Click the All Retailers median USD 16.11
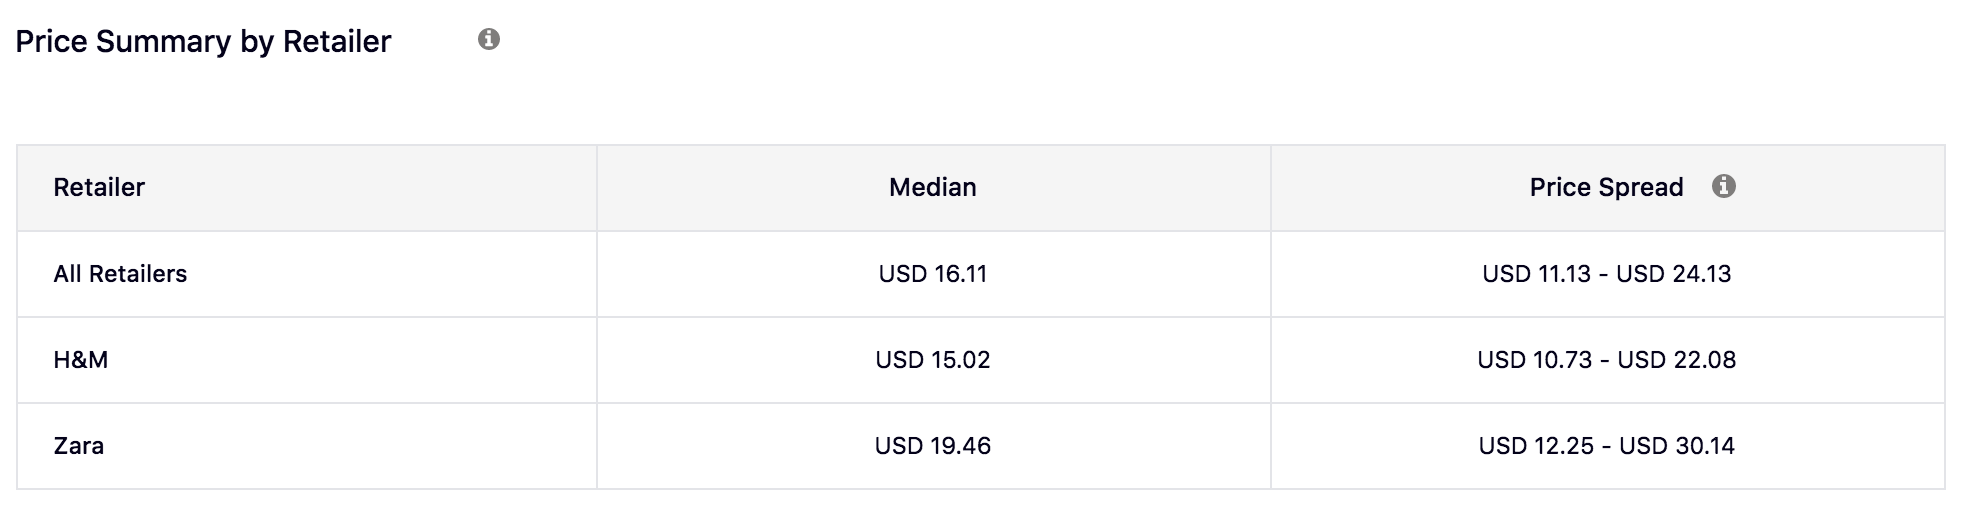This screenshot has width=1972, height=514. point(932,274)
